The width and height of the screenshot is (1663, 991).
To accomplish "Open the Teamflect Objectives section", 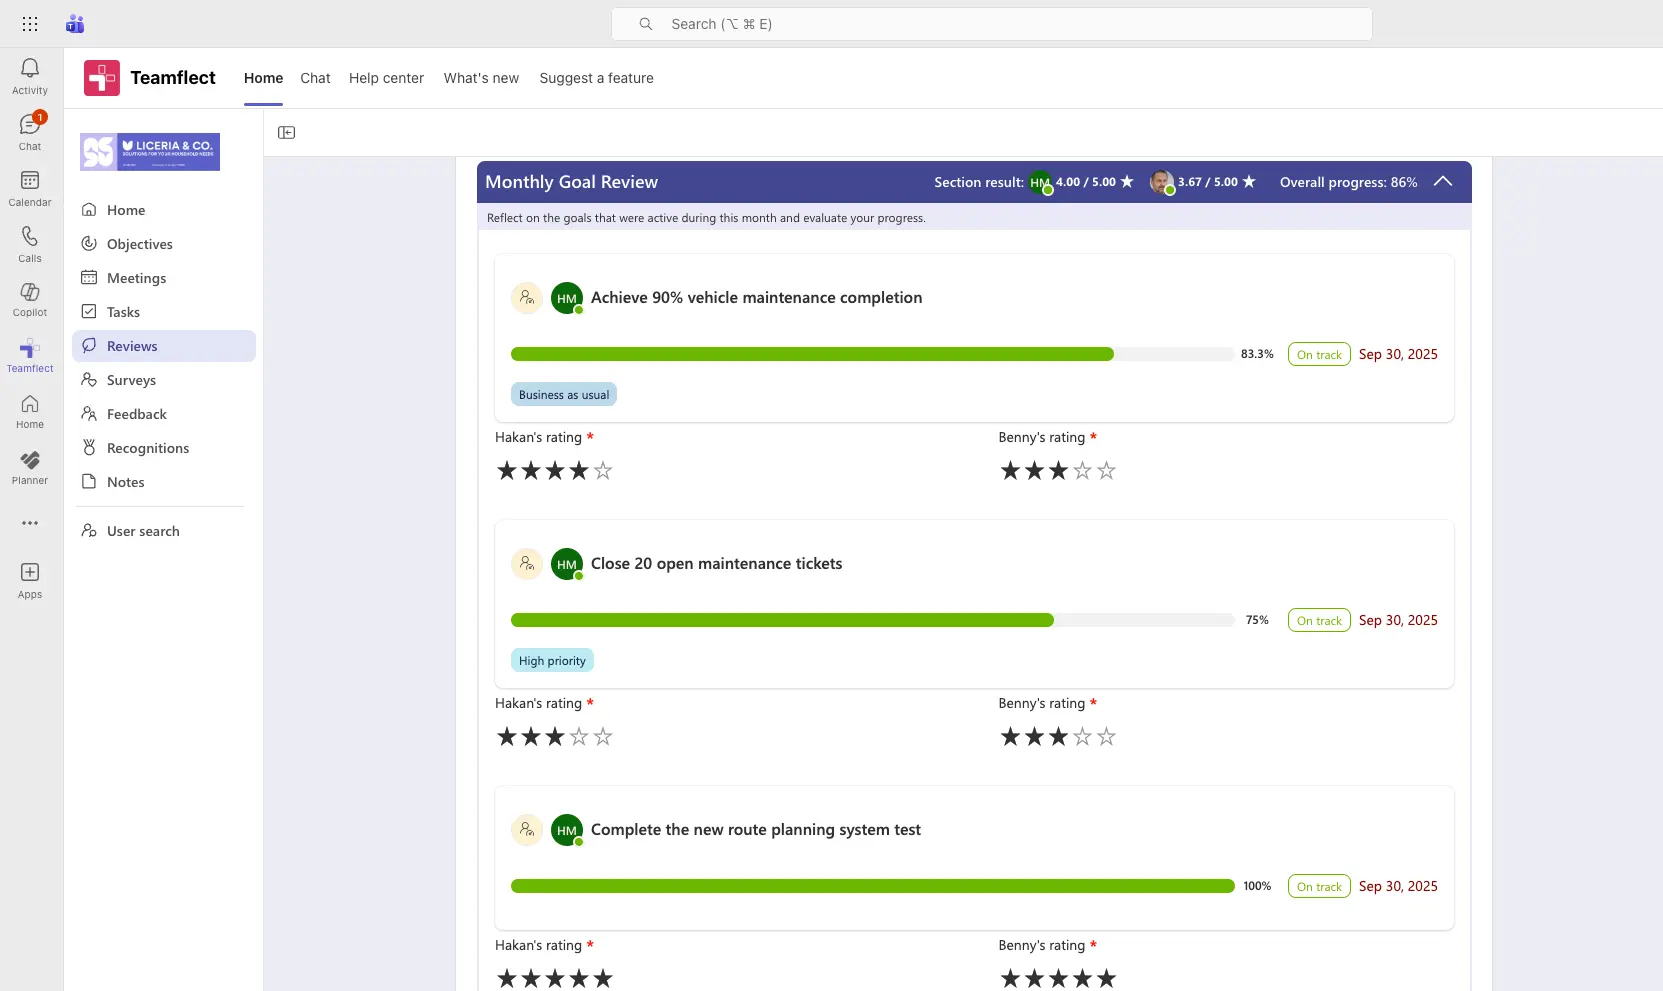I will (139, 244).
